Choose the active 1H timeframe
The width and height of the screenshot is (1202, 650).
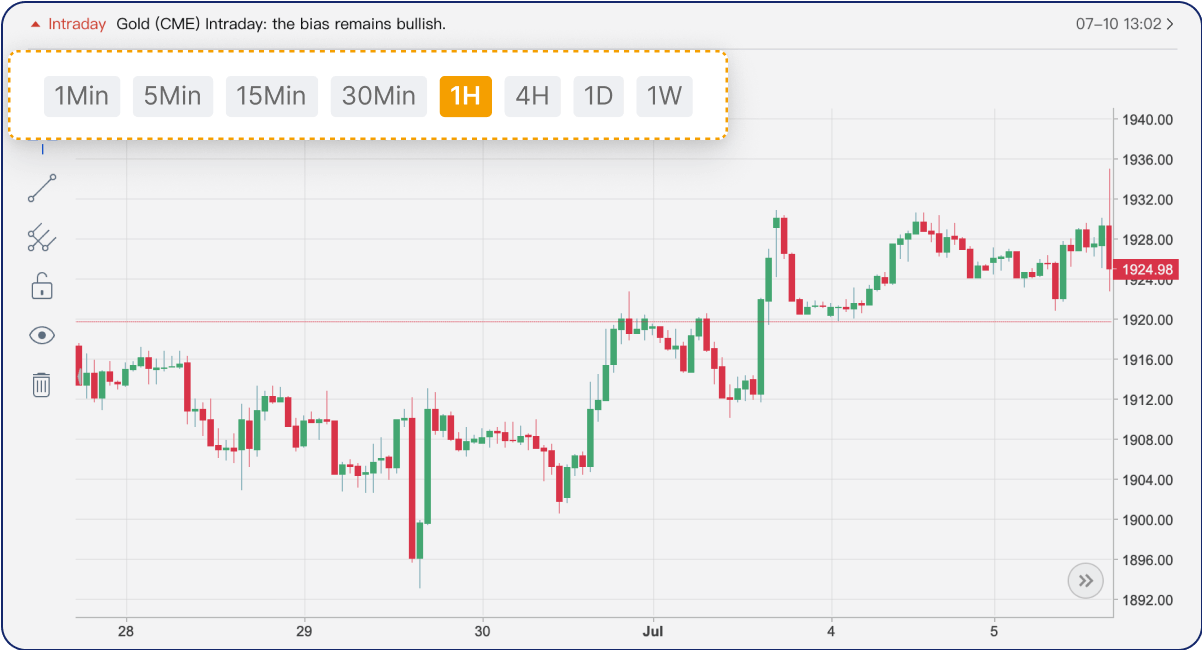coord(466,96)
